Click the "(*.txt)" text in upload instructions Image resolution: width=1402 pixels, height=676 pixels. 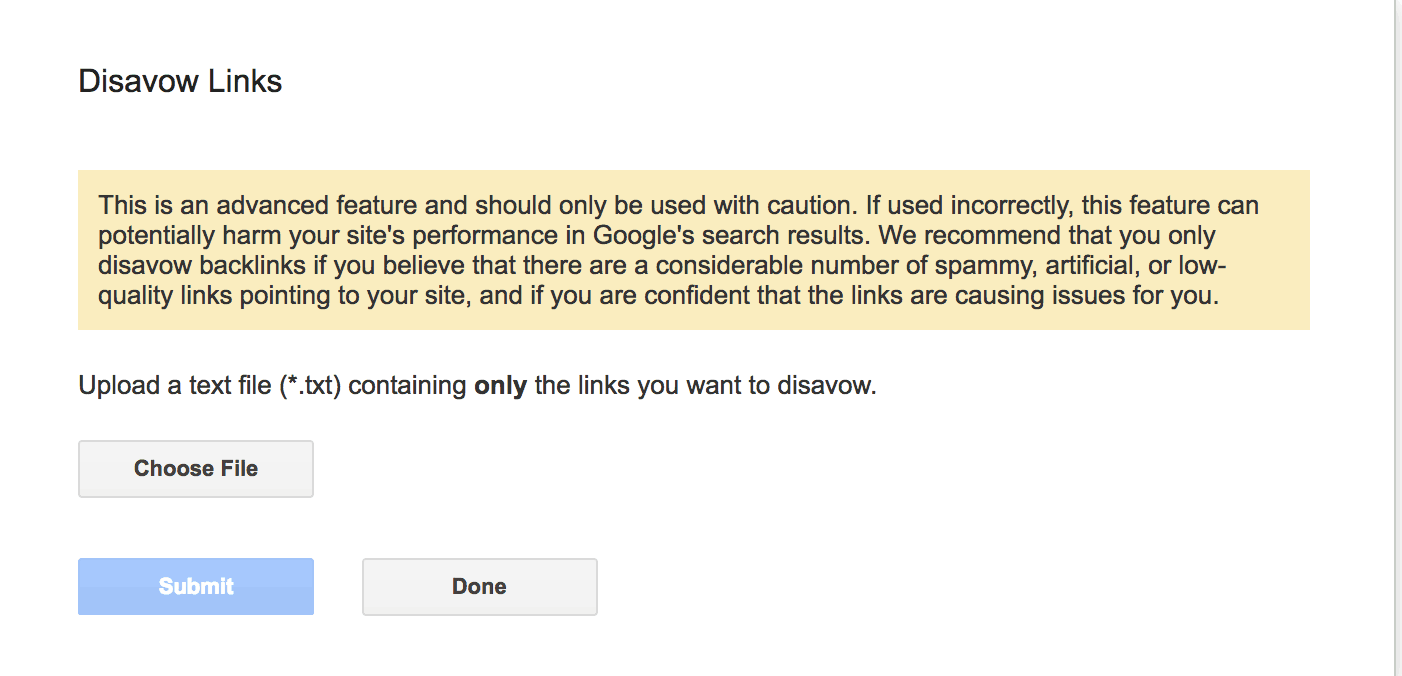(x=311, y=386)
